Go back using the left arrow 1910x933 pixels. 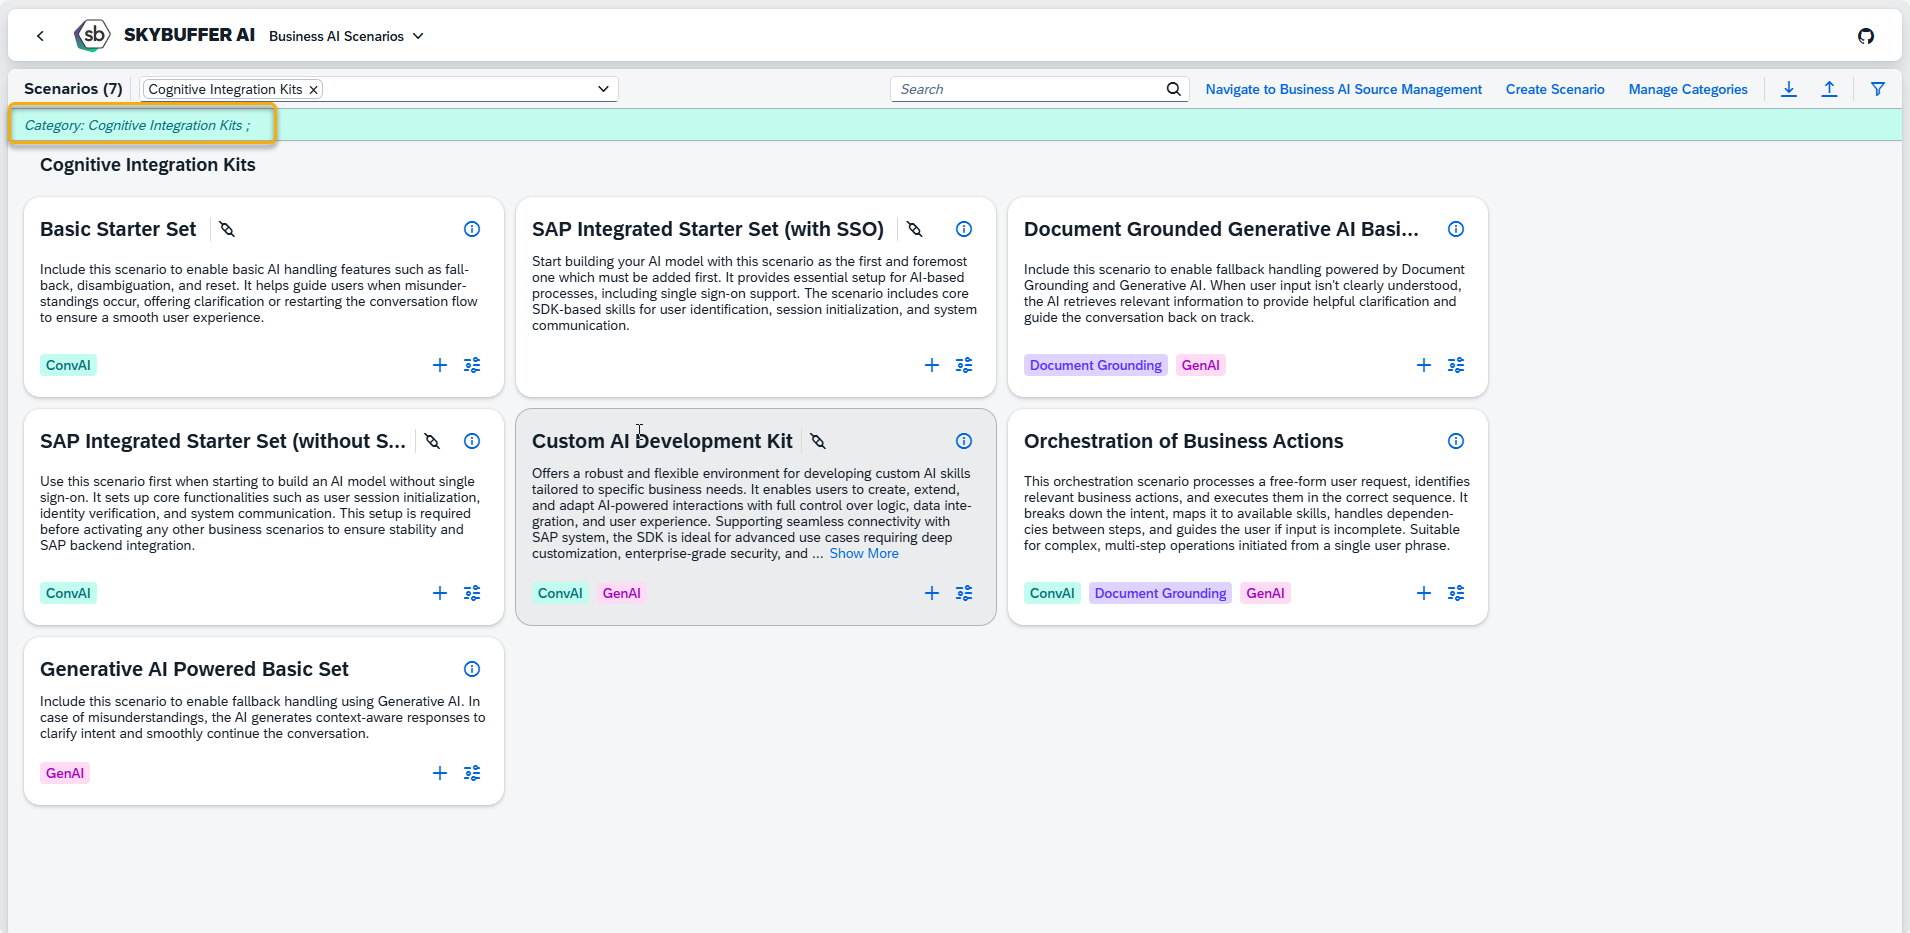pyautogui.click(x=40, y=36)
